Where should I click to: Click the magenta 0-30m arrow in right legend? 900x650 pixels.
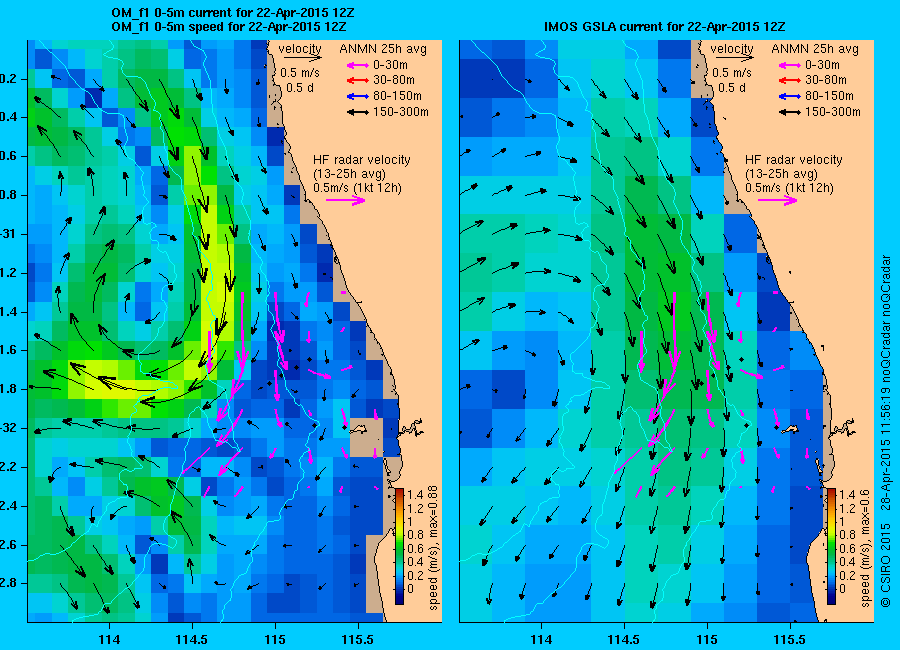(x=789, y=65)
